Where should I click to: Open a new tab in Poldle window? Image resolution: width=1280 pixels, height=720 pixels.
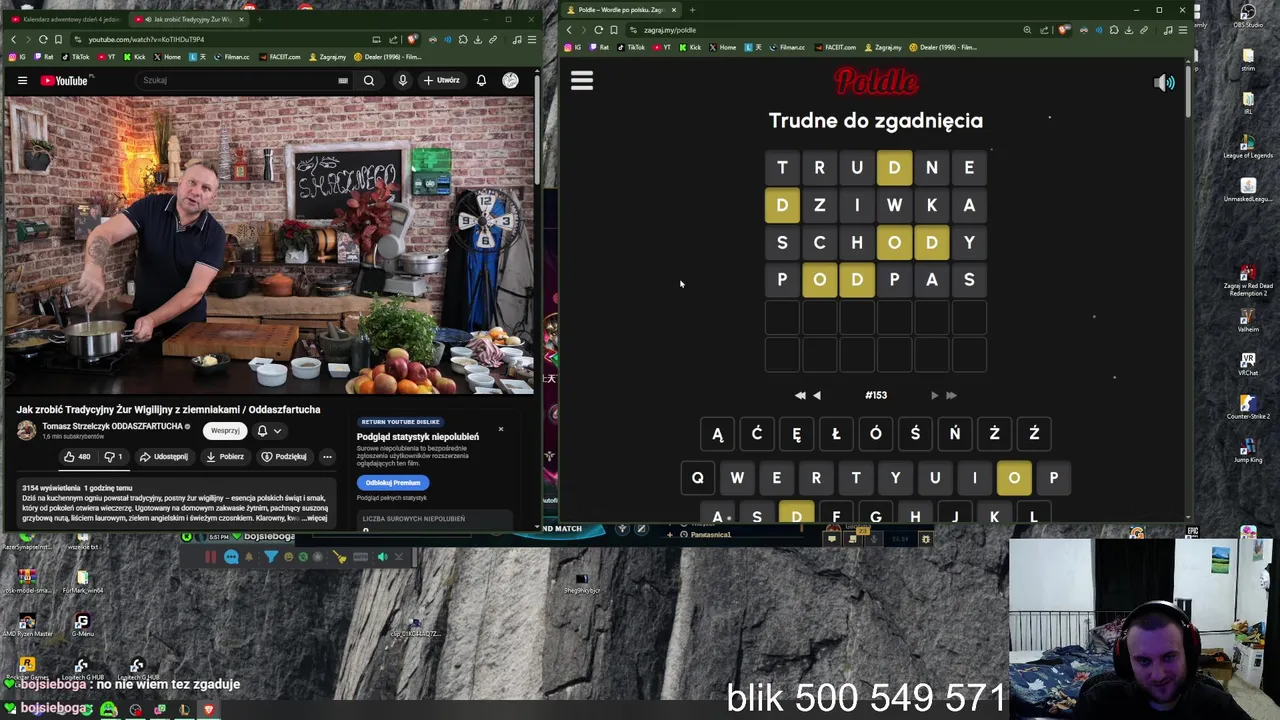692,10
